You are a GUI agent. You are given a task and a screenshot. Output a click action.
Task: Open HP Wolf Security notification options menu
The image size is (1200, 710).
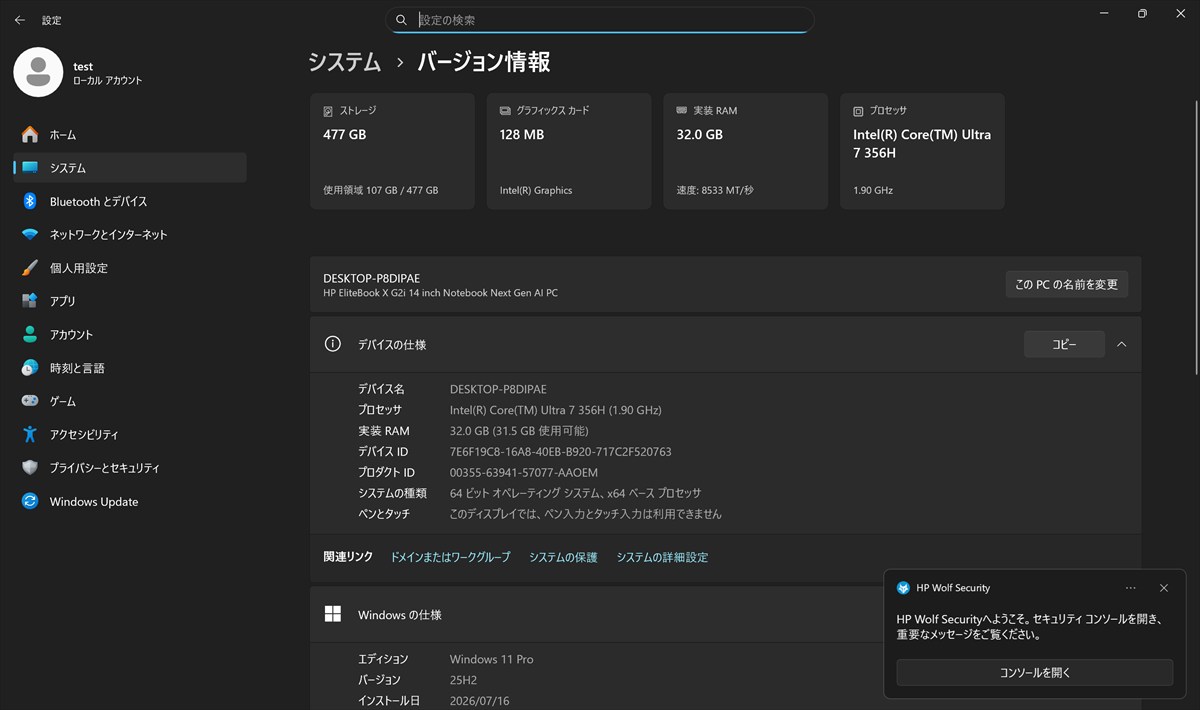click(1130, 588)
